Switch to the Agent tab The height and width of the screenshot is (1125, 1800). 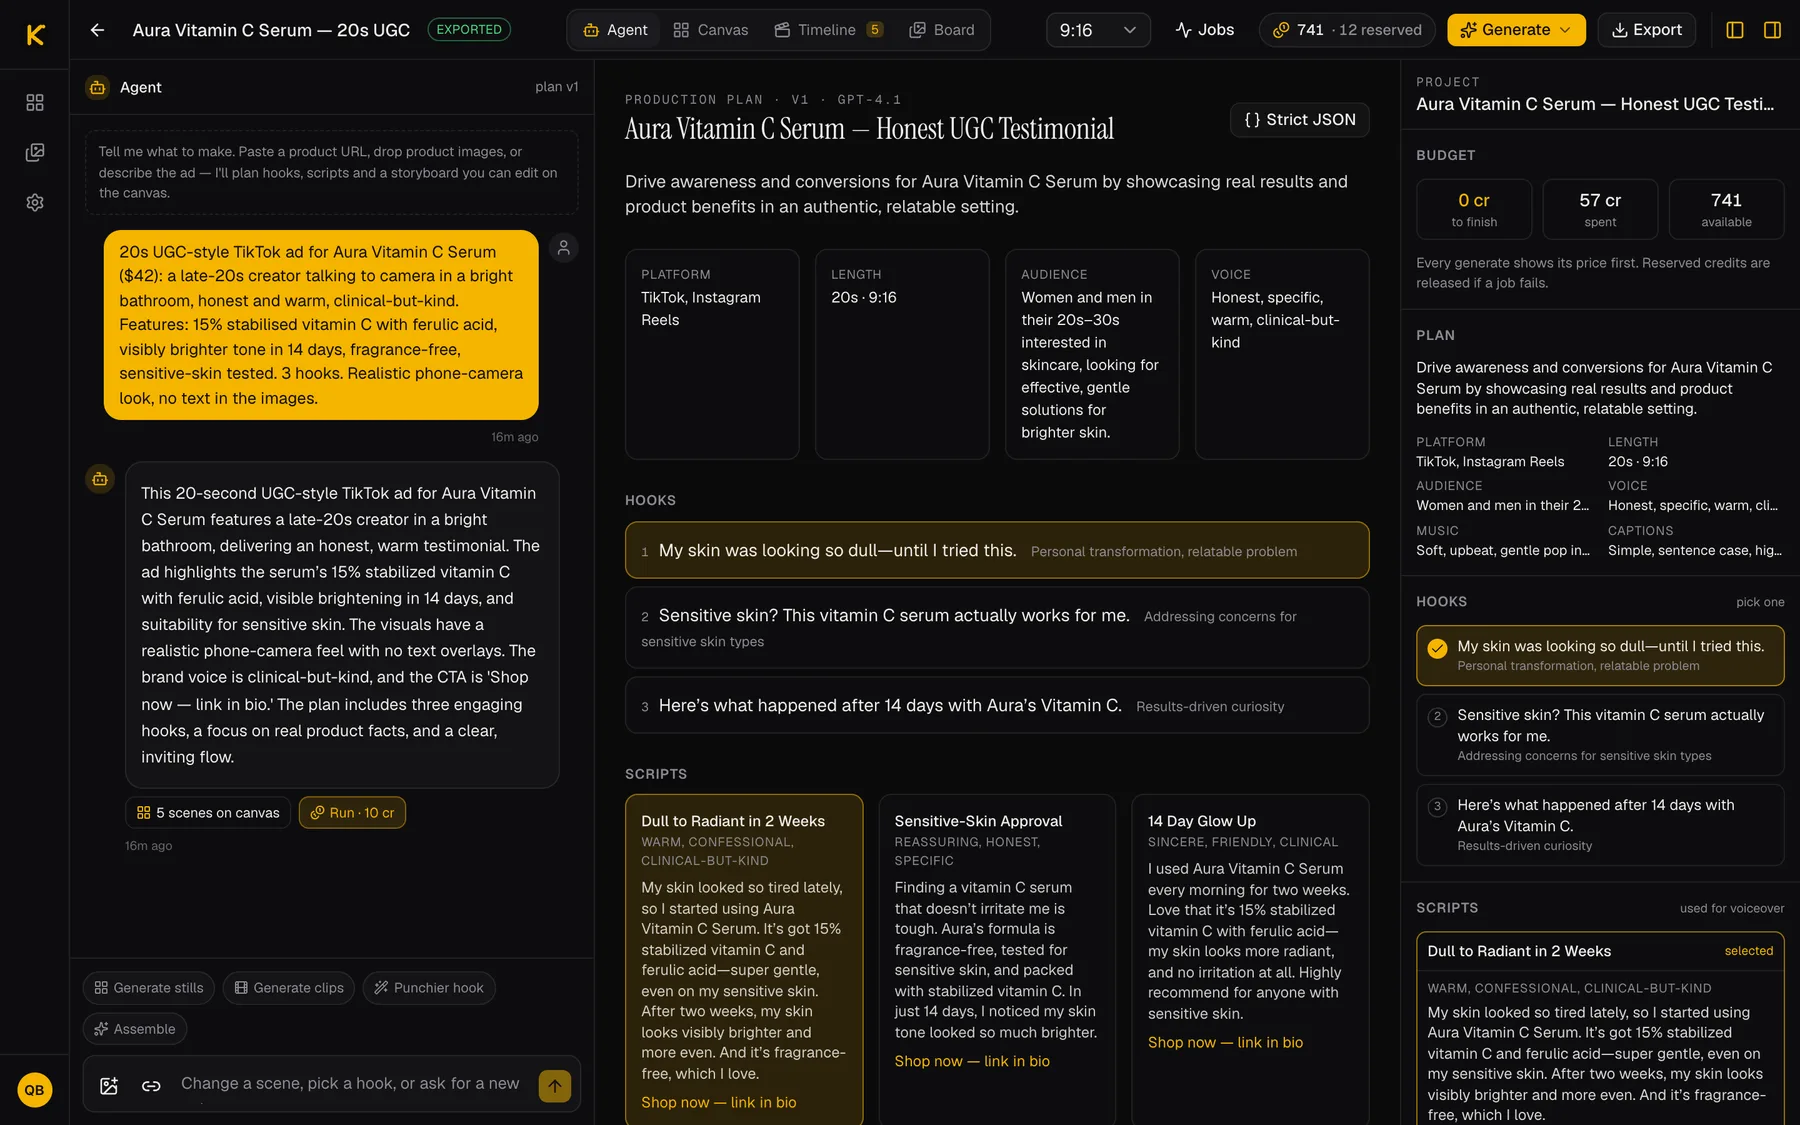[615, 30]
